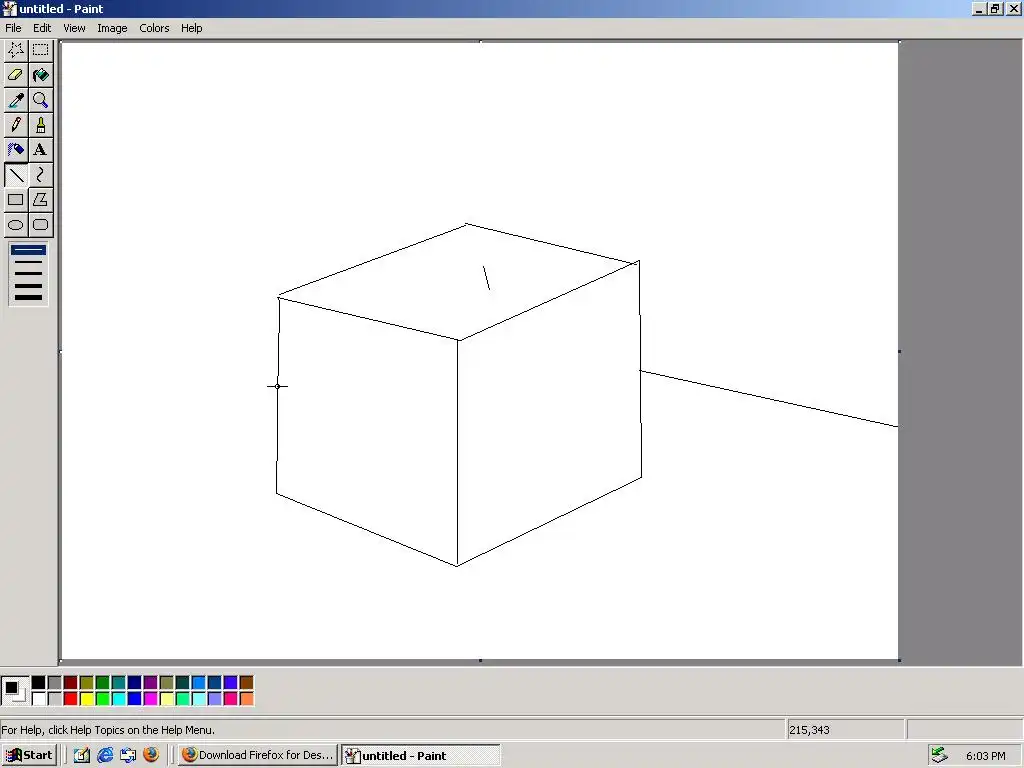This screenshot has width=1024, height=768.
Task: Pick the Fill With Color bucket tool
Action: (x=40, y=75)
